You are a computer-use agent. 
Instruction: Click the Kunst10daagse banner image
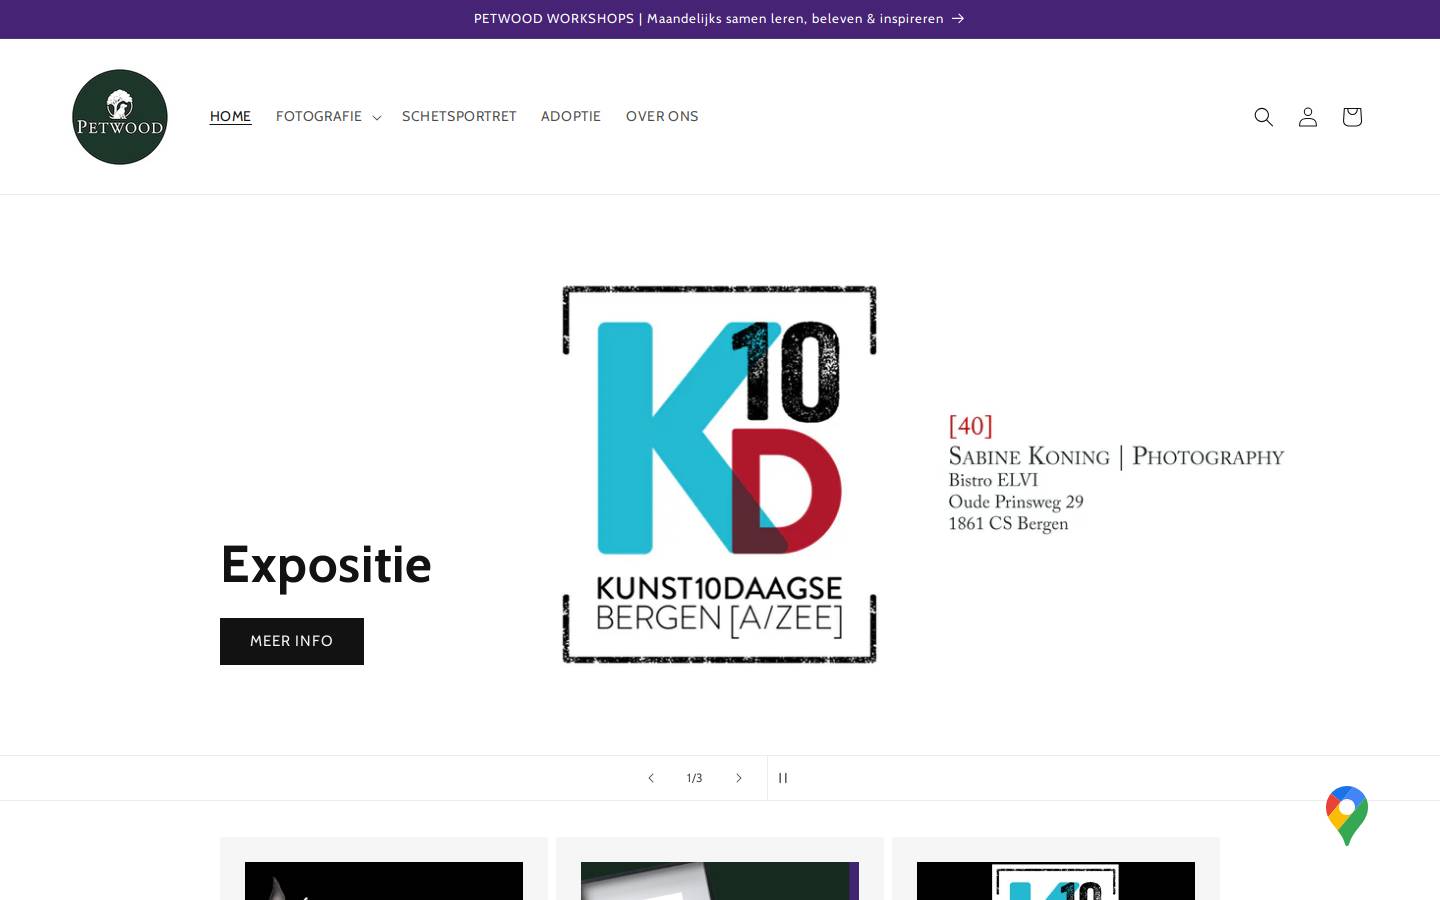click(x=719, y=475)
